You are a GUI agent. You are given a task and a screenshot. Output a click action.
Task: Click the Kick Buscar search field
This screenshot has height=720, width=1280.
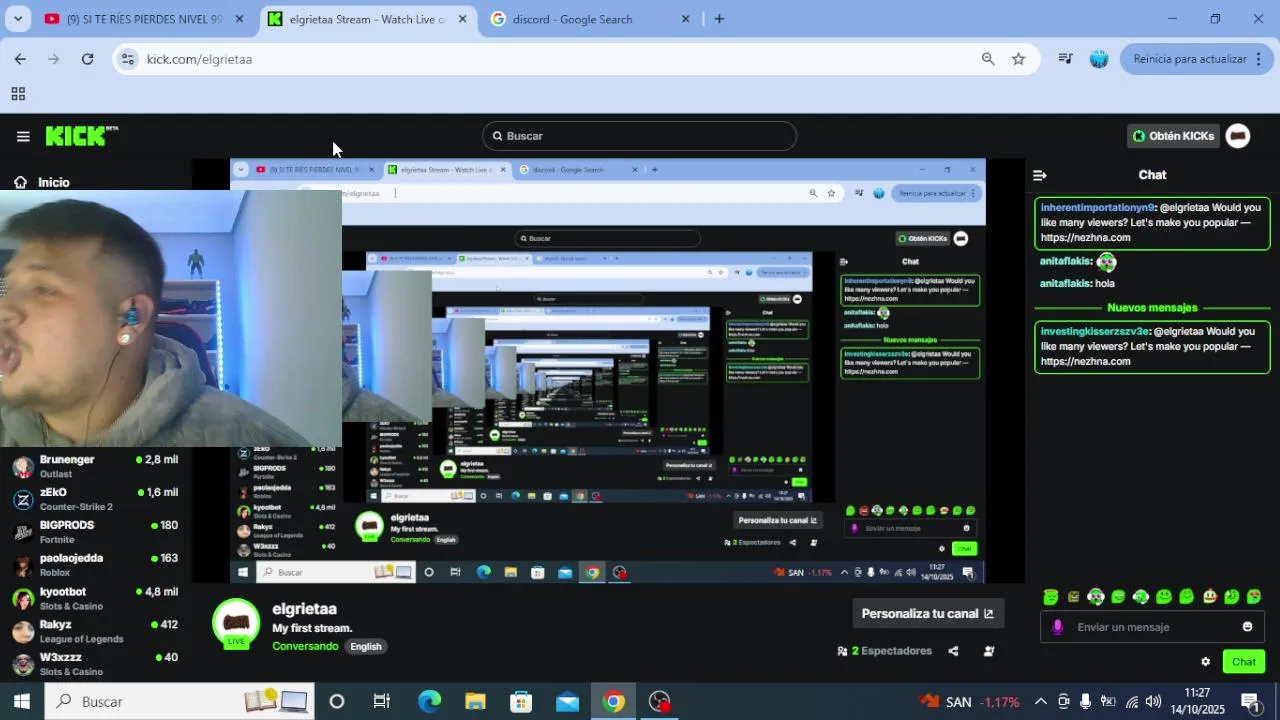(640, 136)
